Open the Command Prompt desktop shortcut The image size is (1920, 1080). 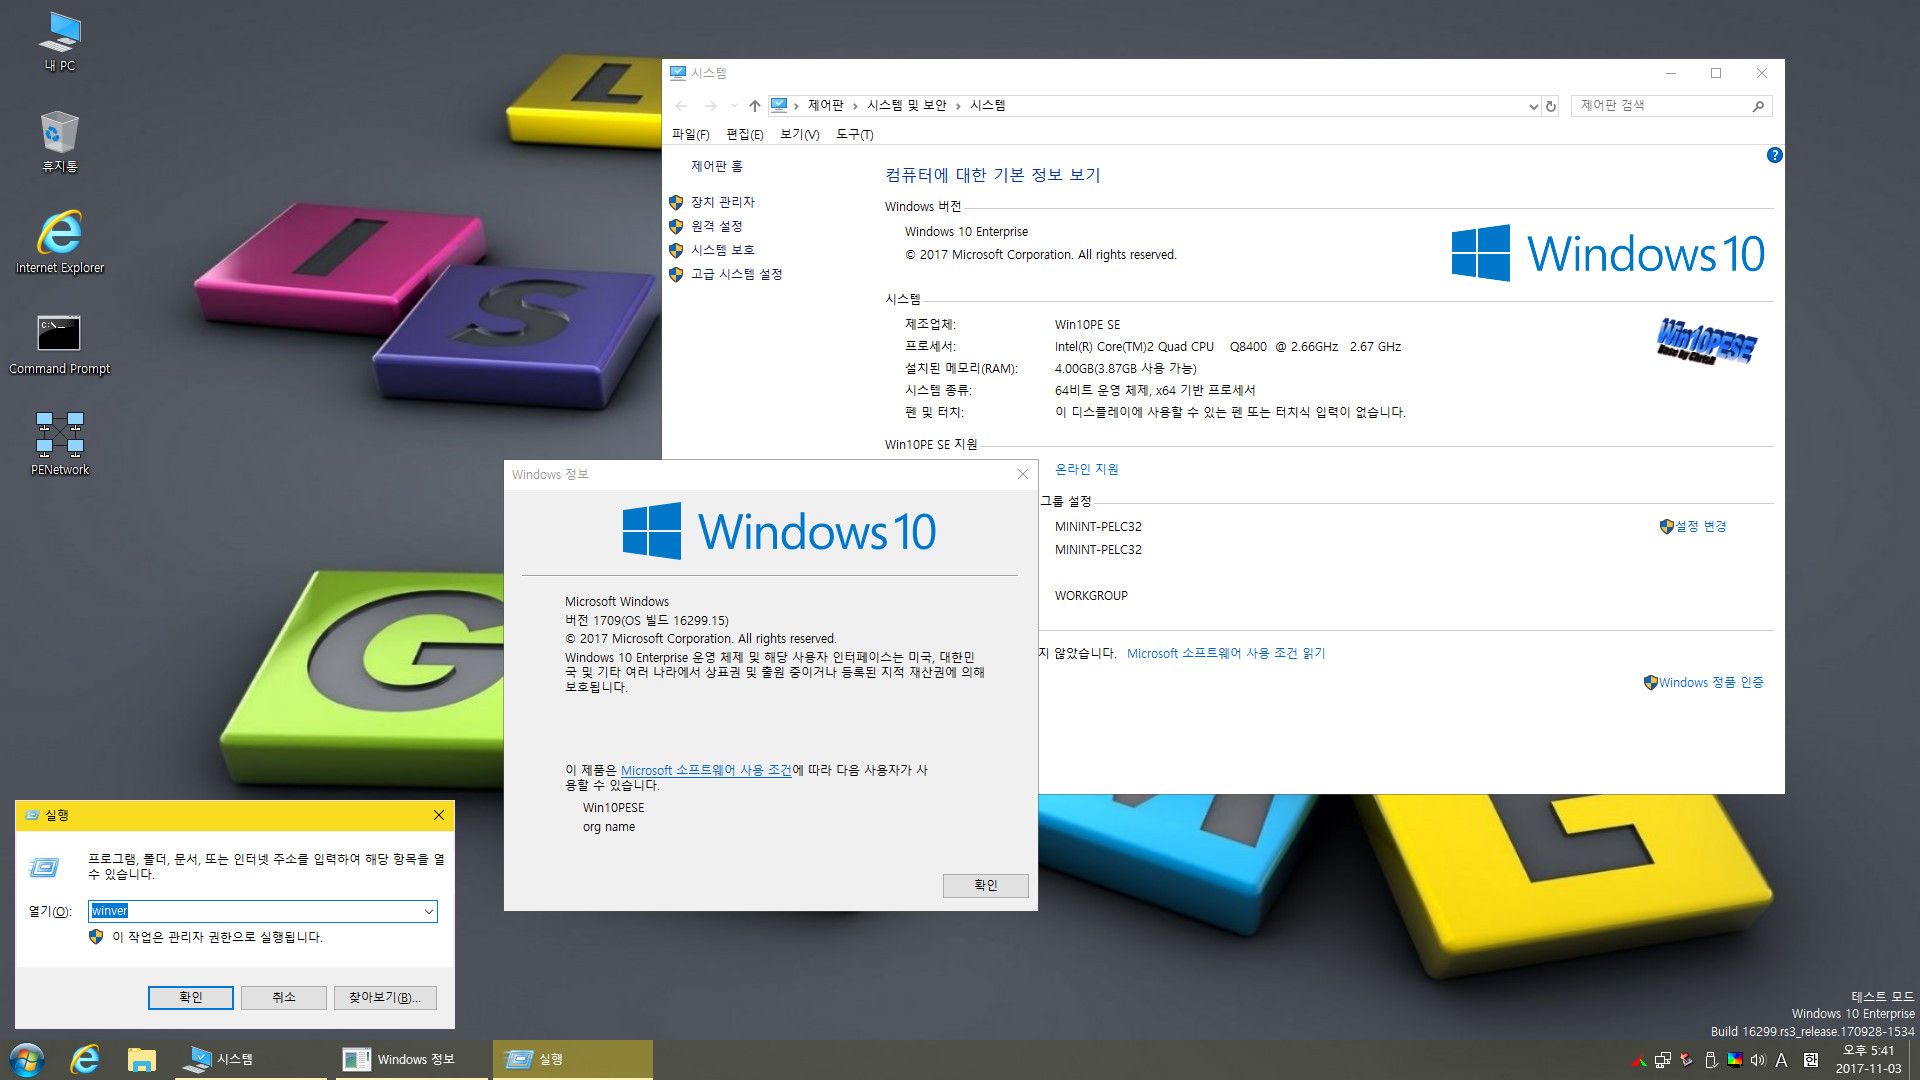coord(60,345)
